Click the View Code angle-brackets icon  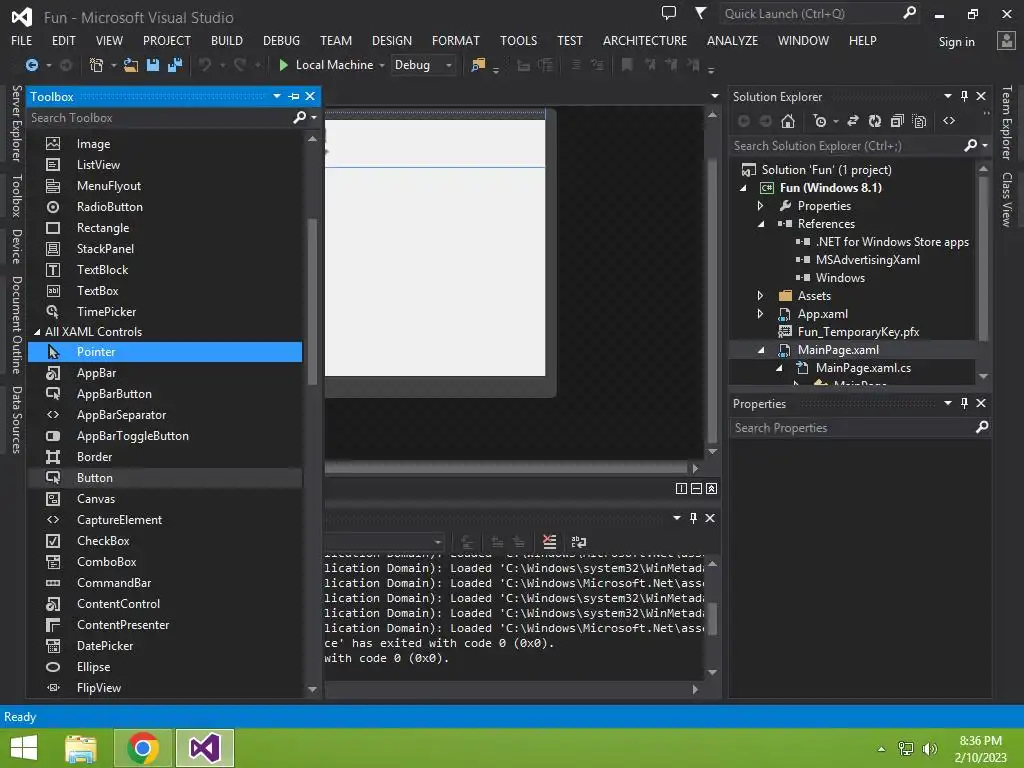click(x=949, y=121)
